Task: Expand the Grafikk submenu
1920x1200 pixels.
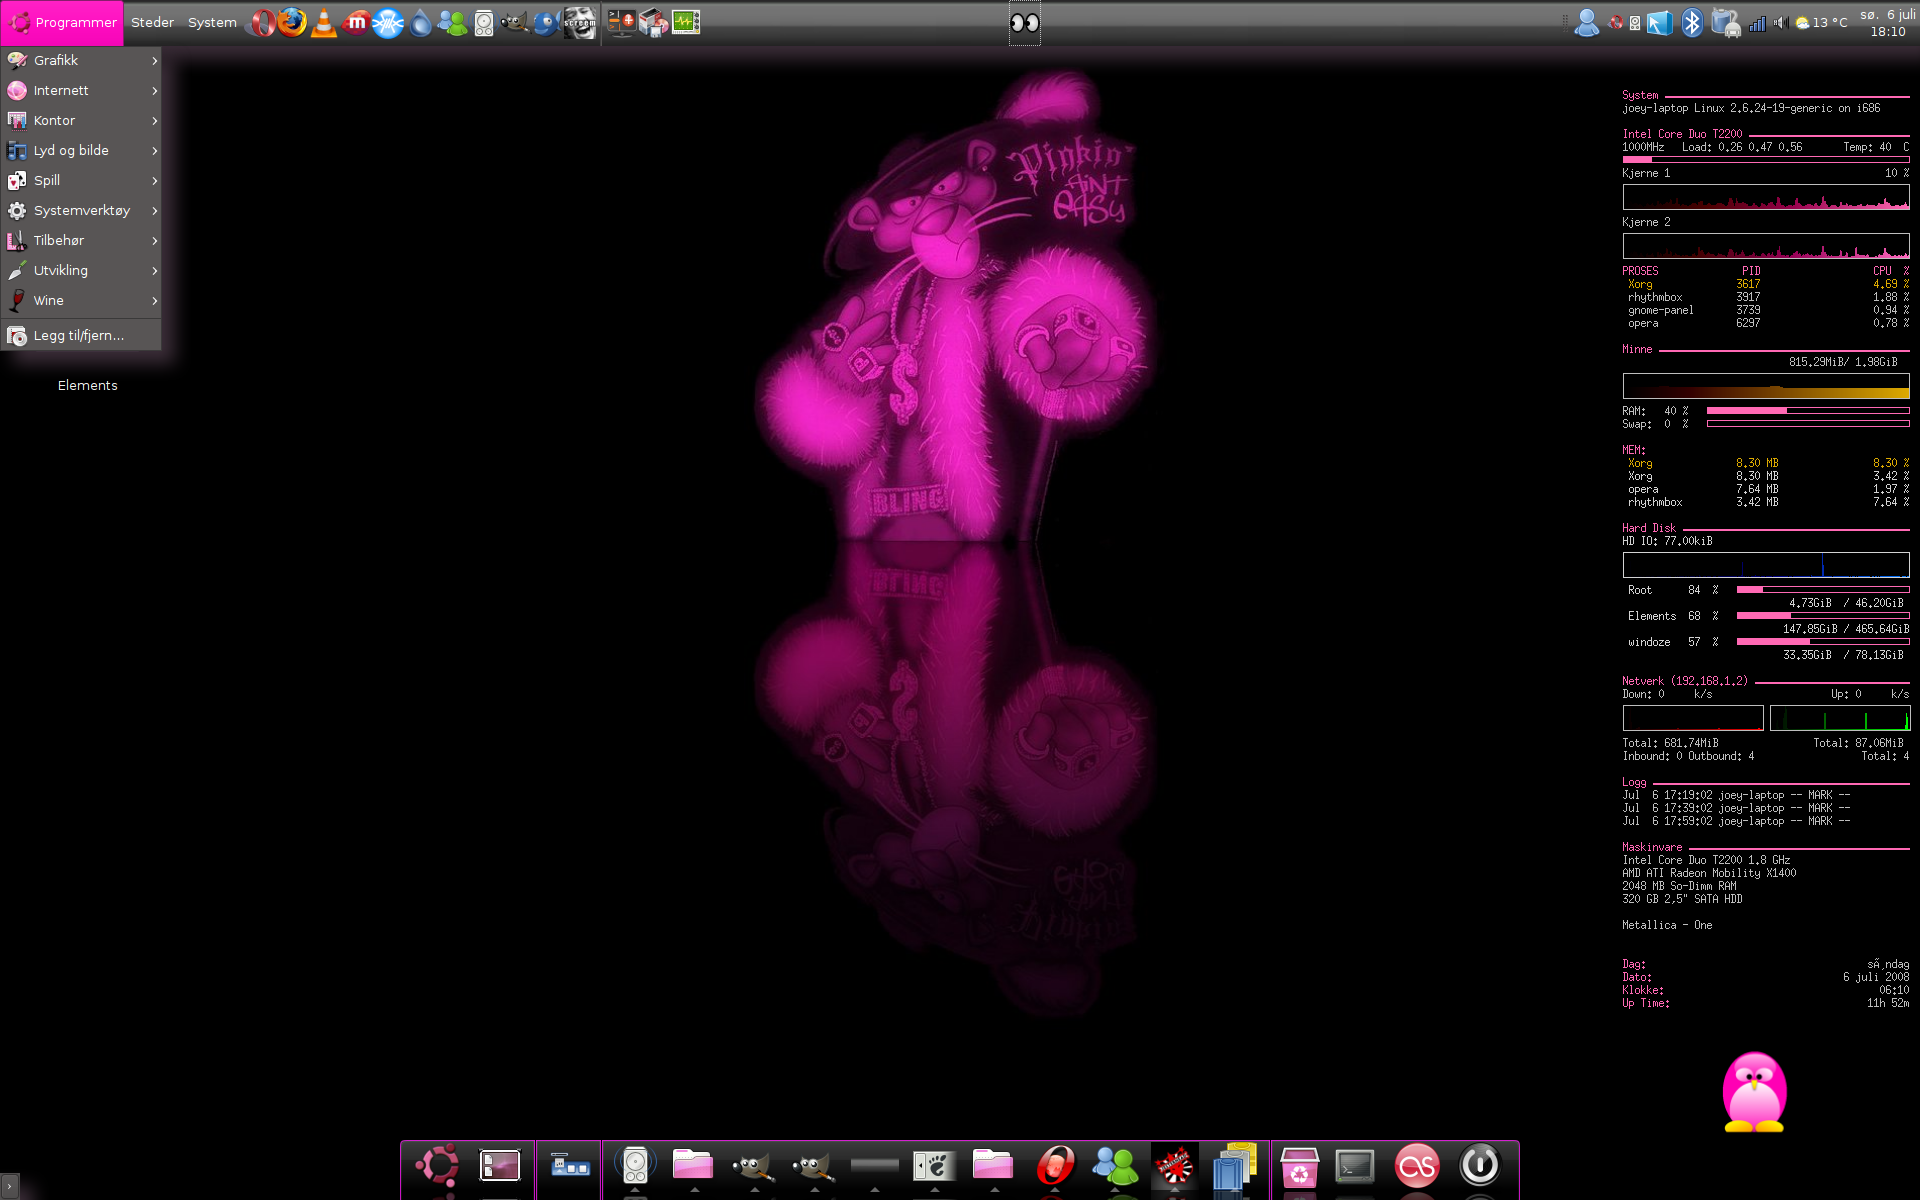Action: tap(81, 60)
